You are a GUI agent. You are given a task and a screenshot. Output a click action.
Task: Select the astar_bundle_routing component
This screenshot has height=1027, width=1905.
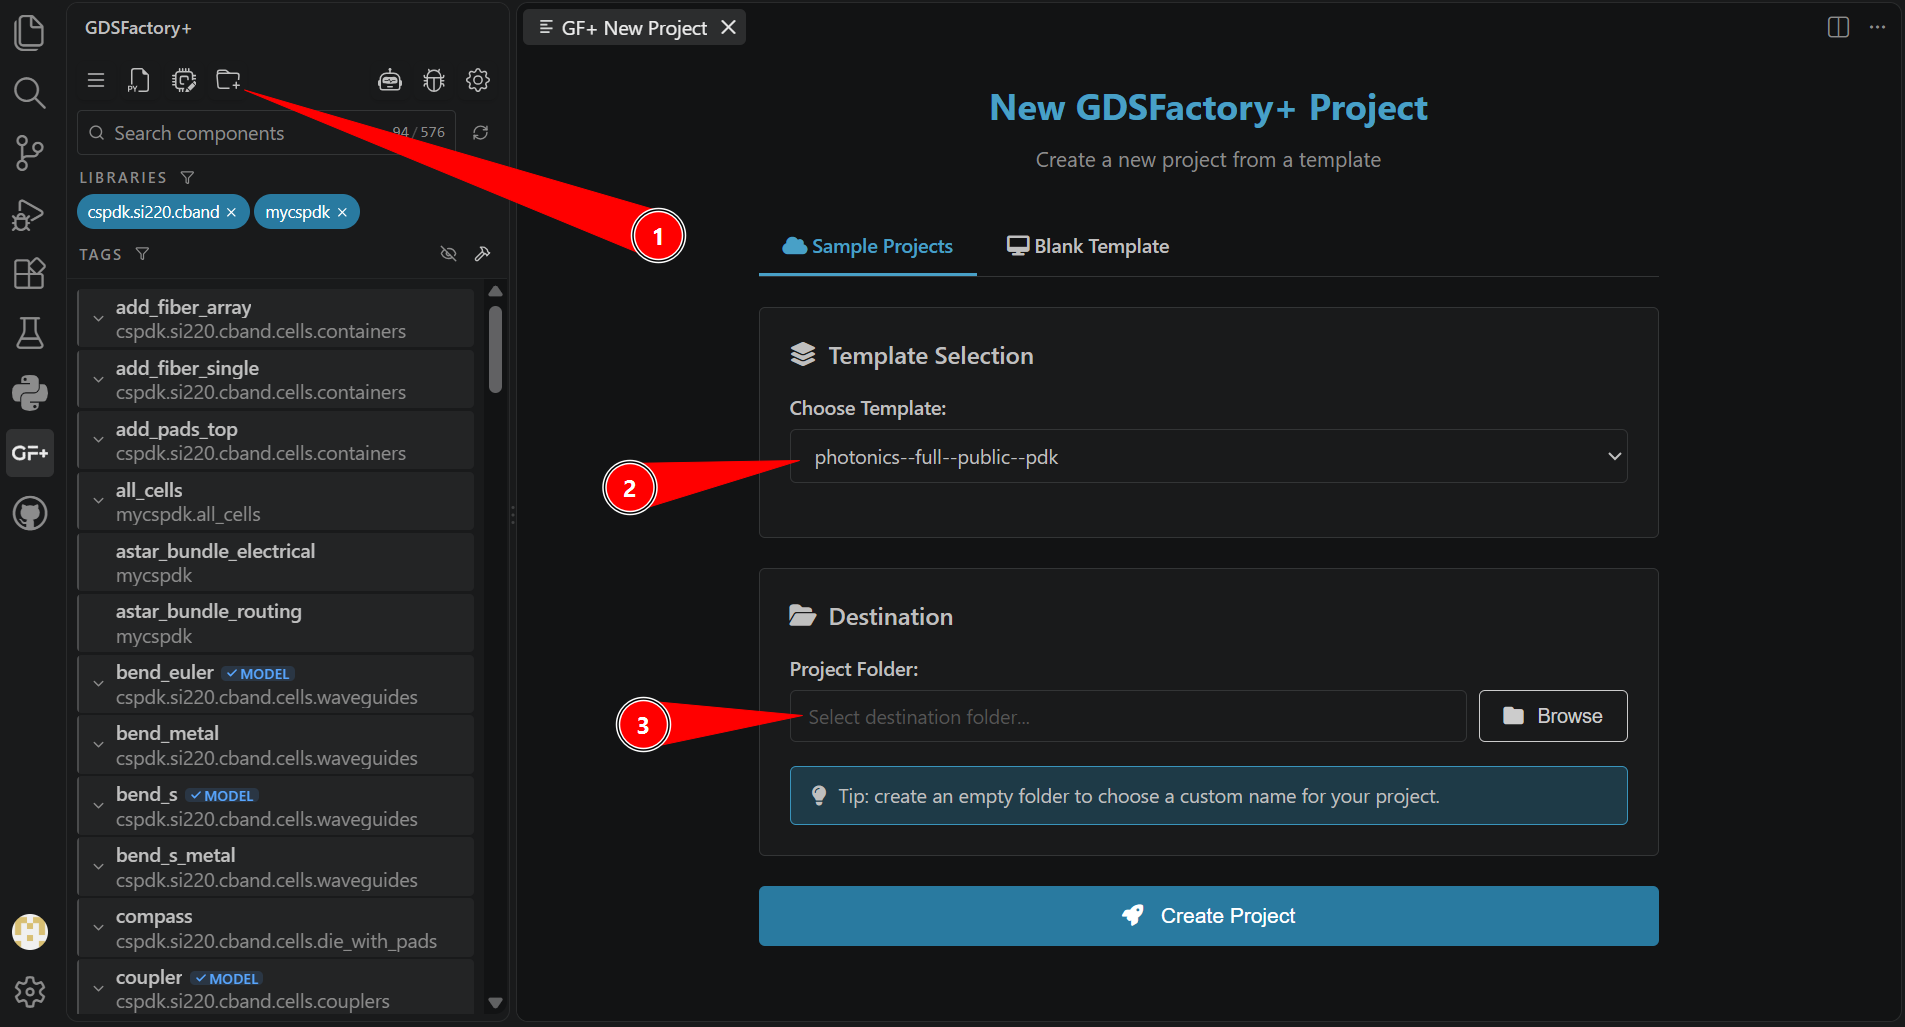coord(276,623)
